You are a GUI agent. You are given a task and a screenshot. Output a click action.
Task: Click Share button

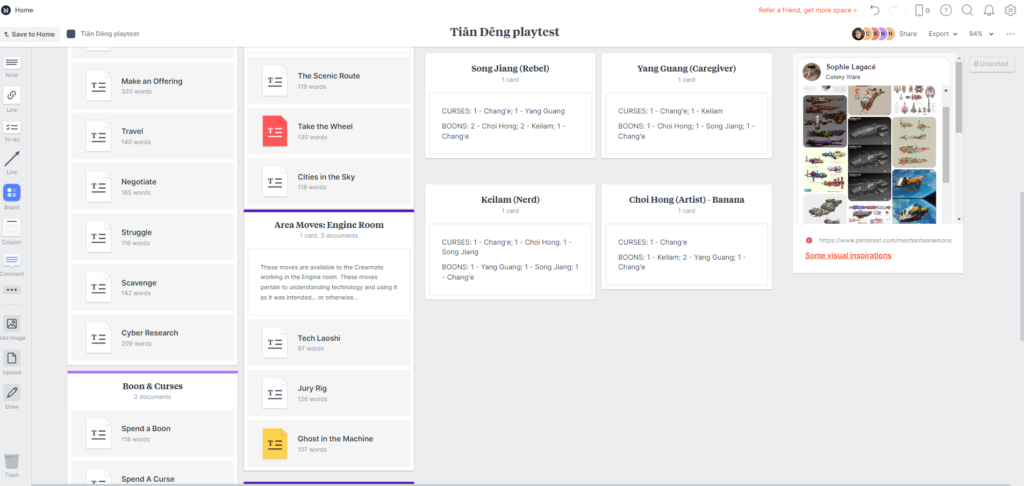click(x=907, y=34)
